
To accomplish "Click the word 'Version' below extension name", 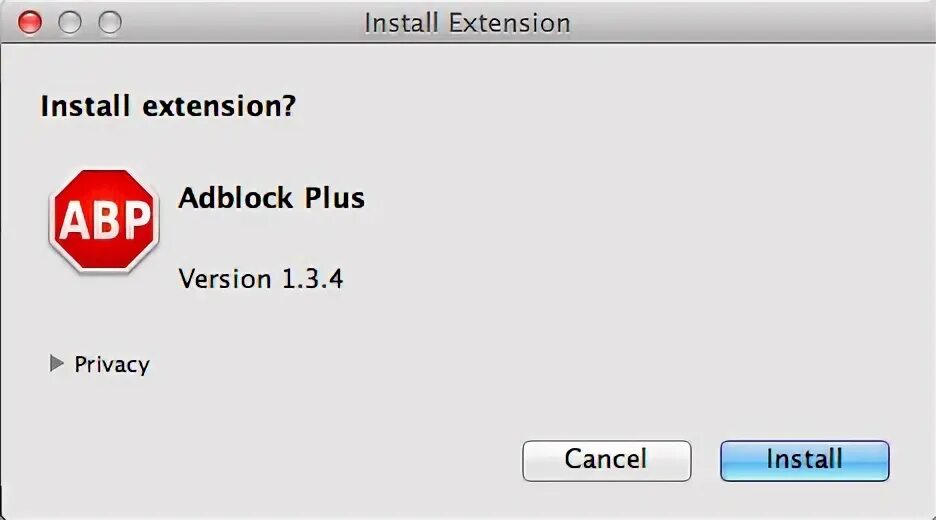I will pyautogui.click(x=225, y=278).
